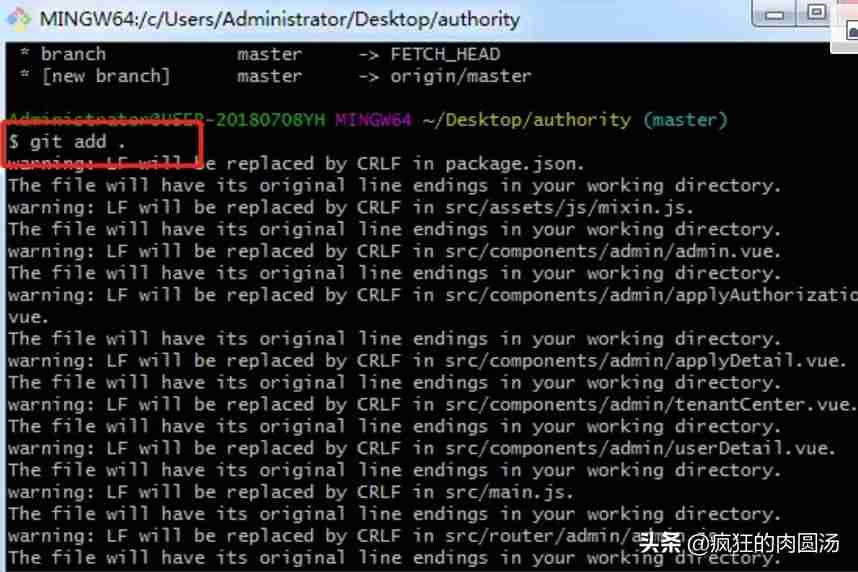Click the [new branch] label

(106, 76)
